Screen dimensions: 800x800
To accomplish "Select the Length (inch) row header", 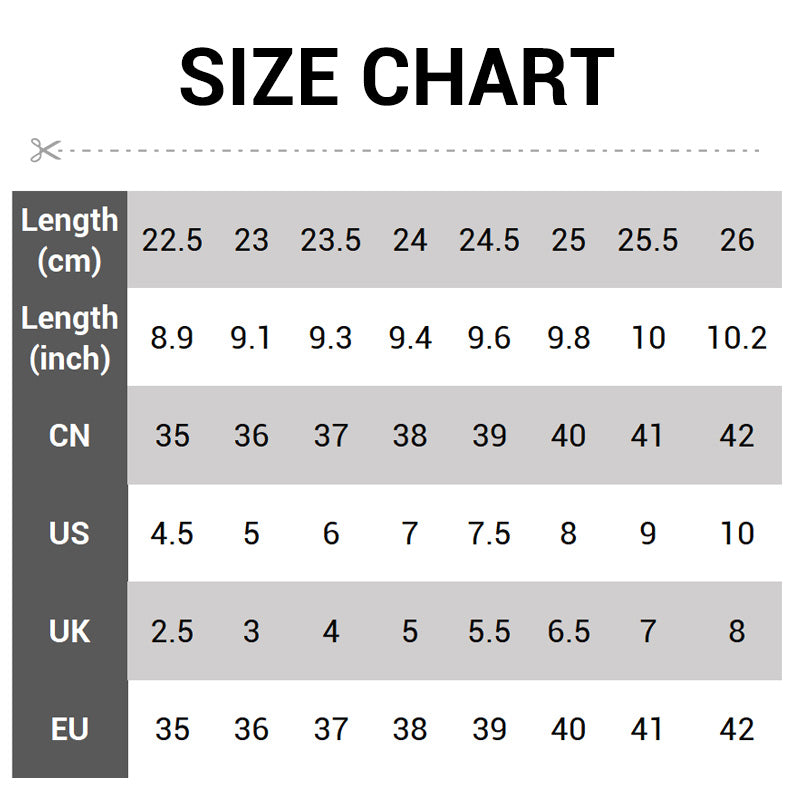I will (69, 338).
